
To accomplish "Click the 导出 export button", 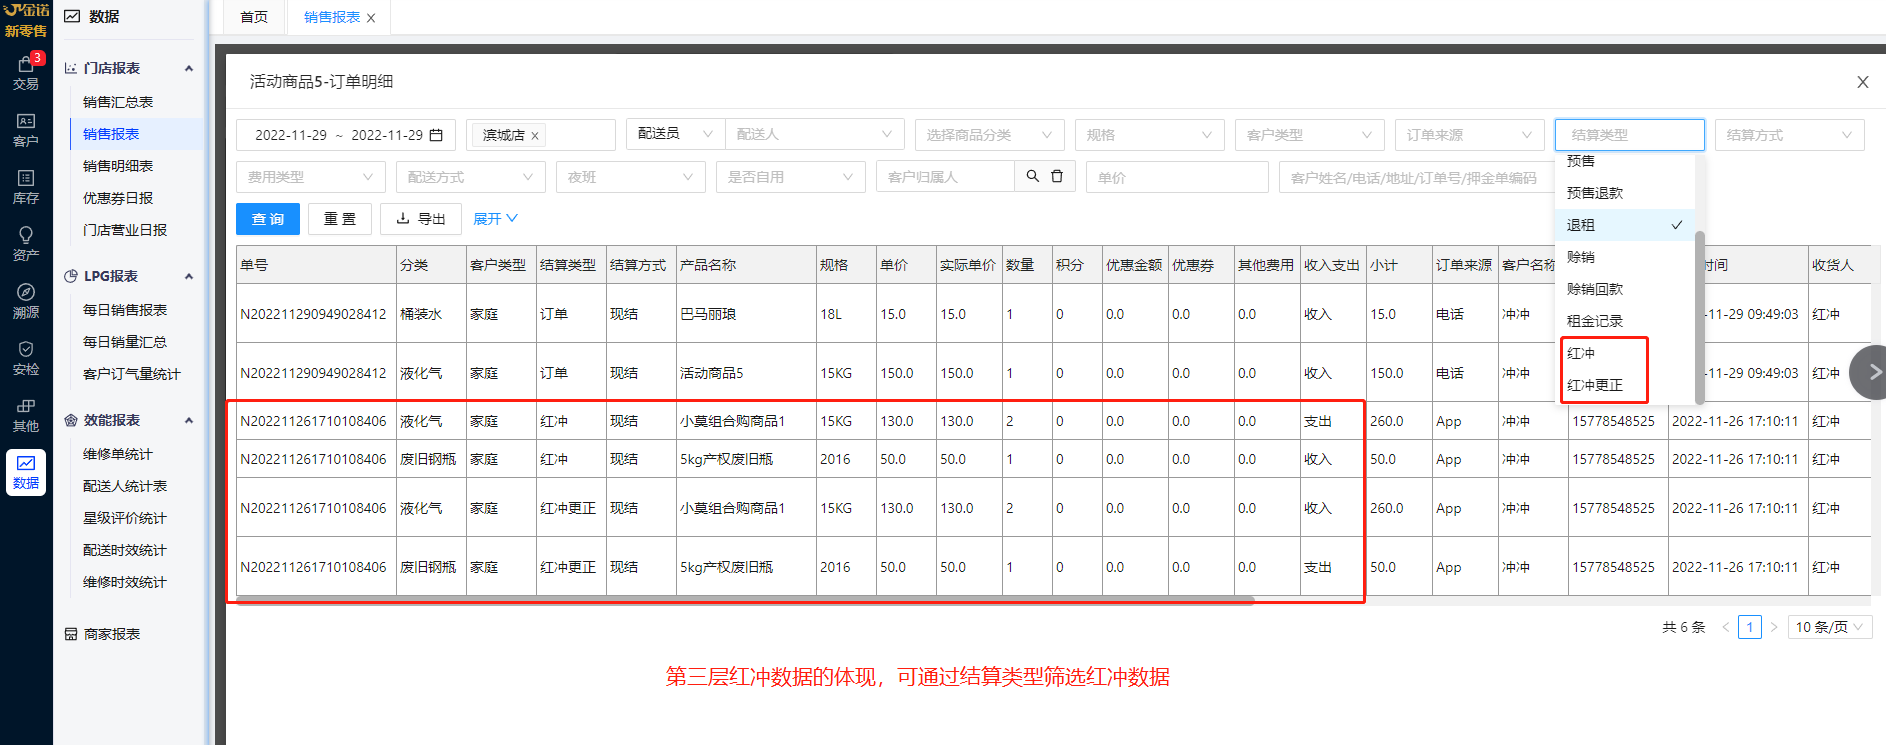I will 420,219.
